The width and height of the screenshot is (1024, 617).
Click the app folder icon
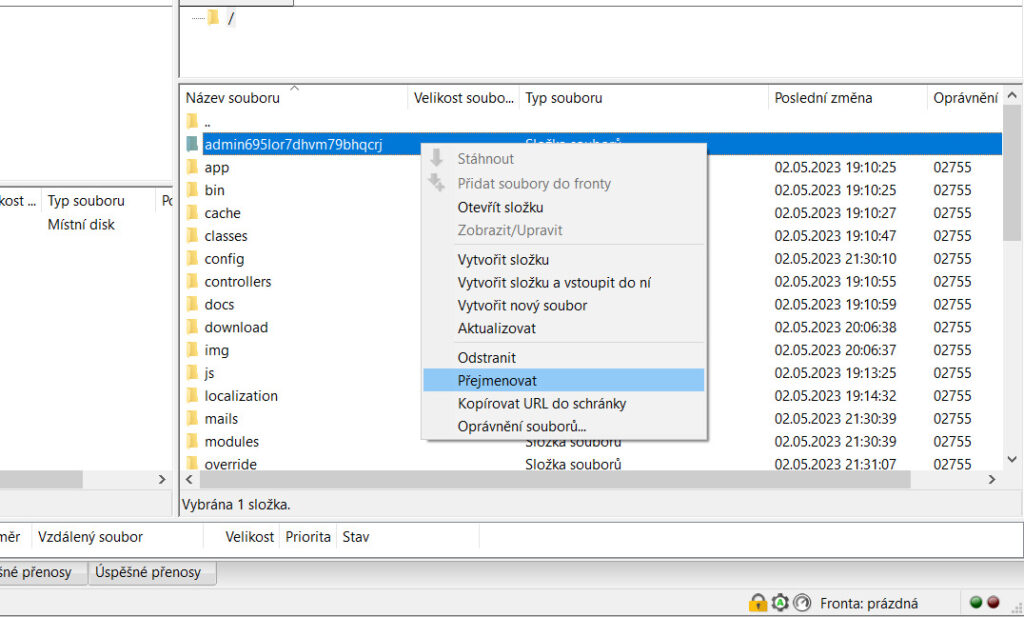(x=192, y=166)
